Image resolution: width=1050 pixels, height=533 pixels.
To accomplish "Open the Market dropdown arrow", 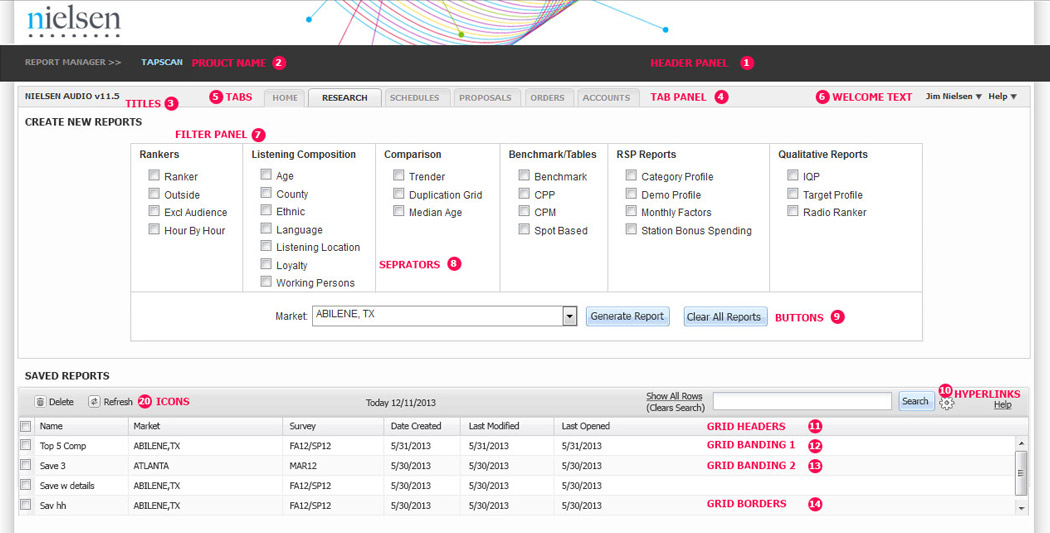I will pos(570,316).
